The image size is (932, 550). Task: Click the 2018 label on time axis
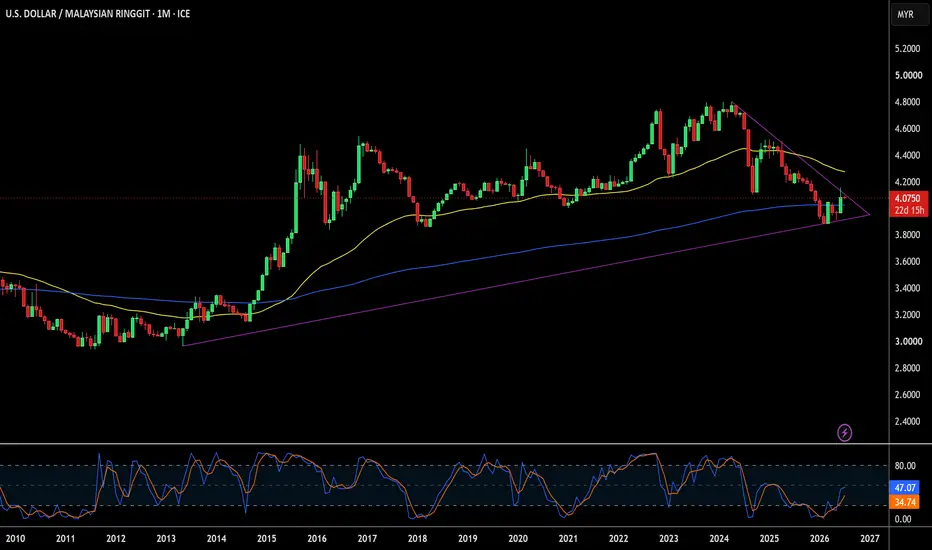[x=417, y=539]
